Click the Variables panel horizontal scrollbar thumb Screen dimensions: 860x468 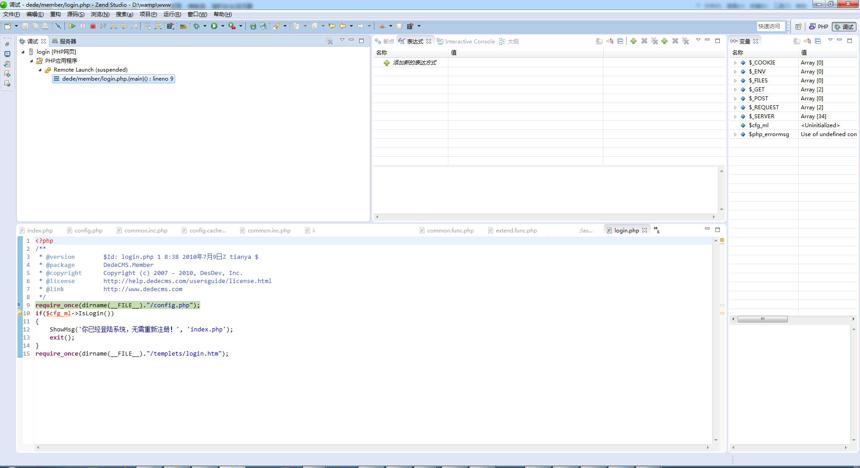[762, 319]
